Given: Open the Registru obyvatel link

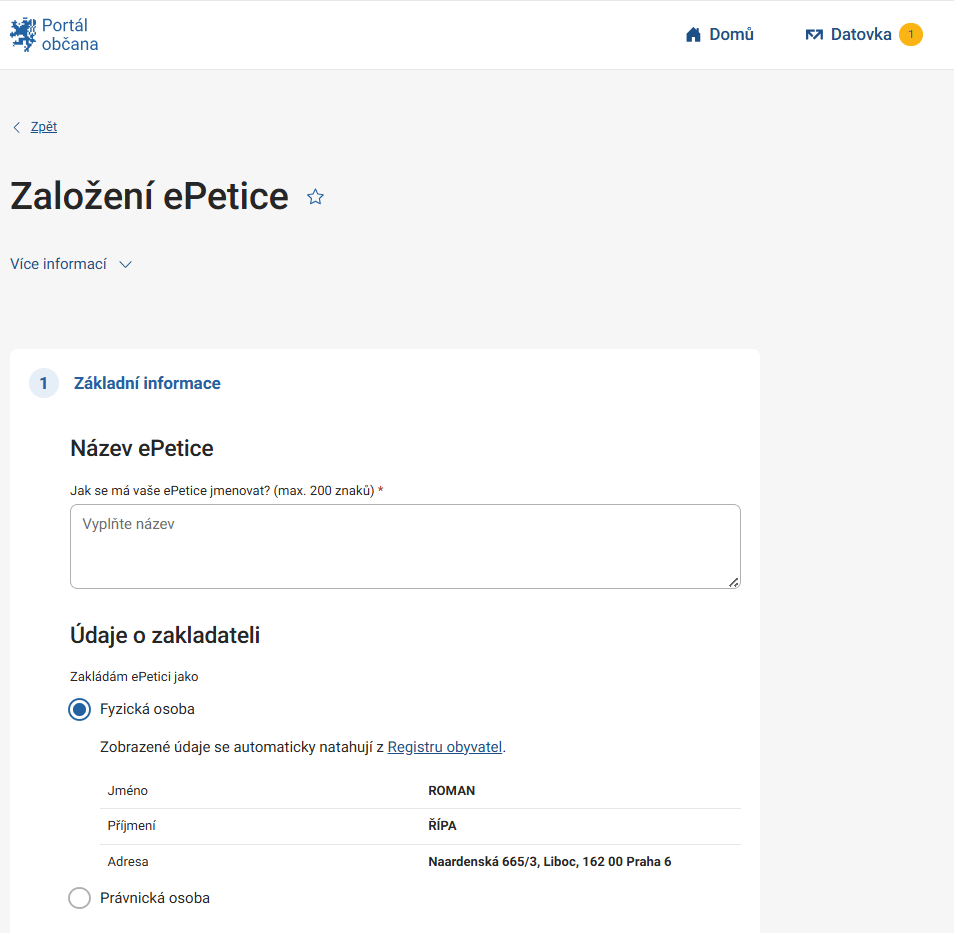Looking at the screenshot, I should tap(445, 747).
